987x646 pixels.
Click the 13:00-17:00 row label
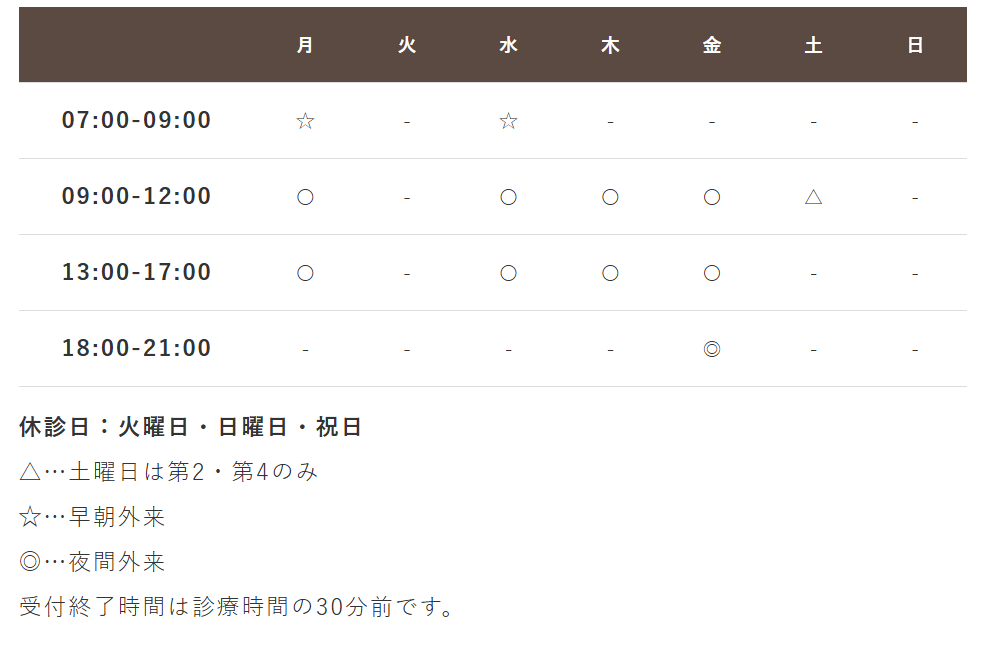[x=137, y=273]
